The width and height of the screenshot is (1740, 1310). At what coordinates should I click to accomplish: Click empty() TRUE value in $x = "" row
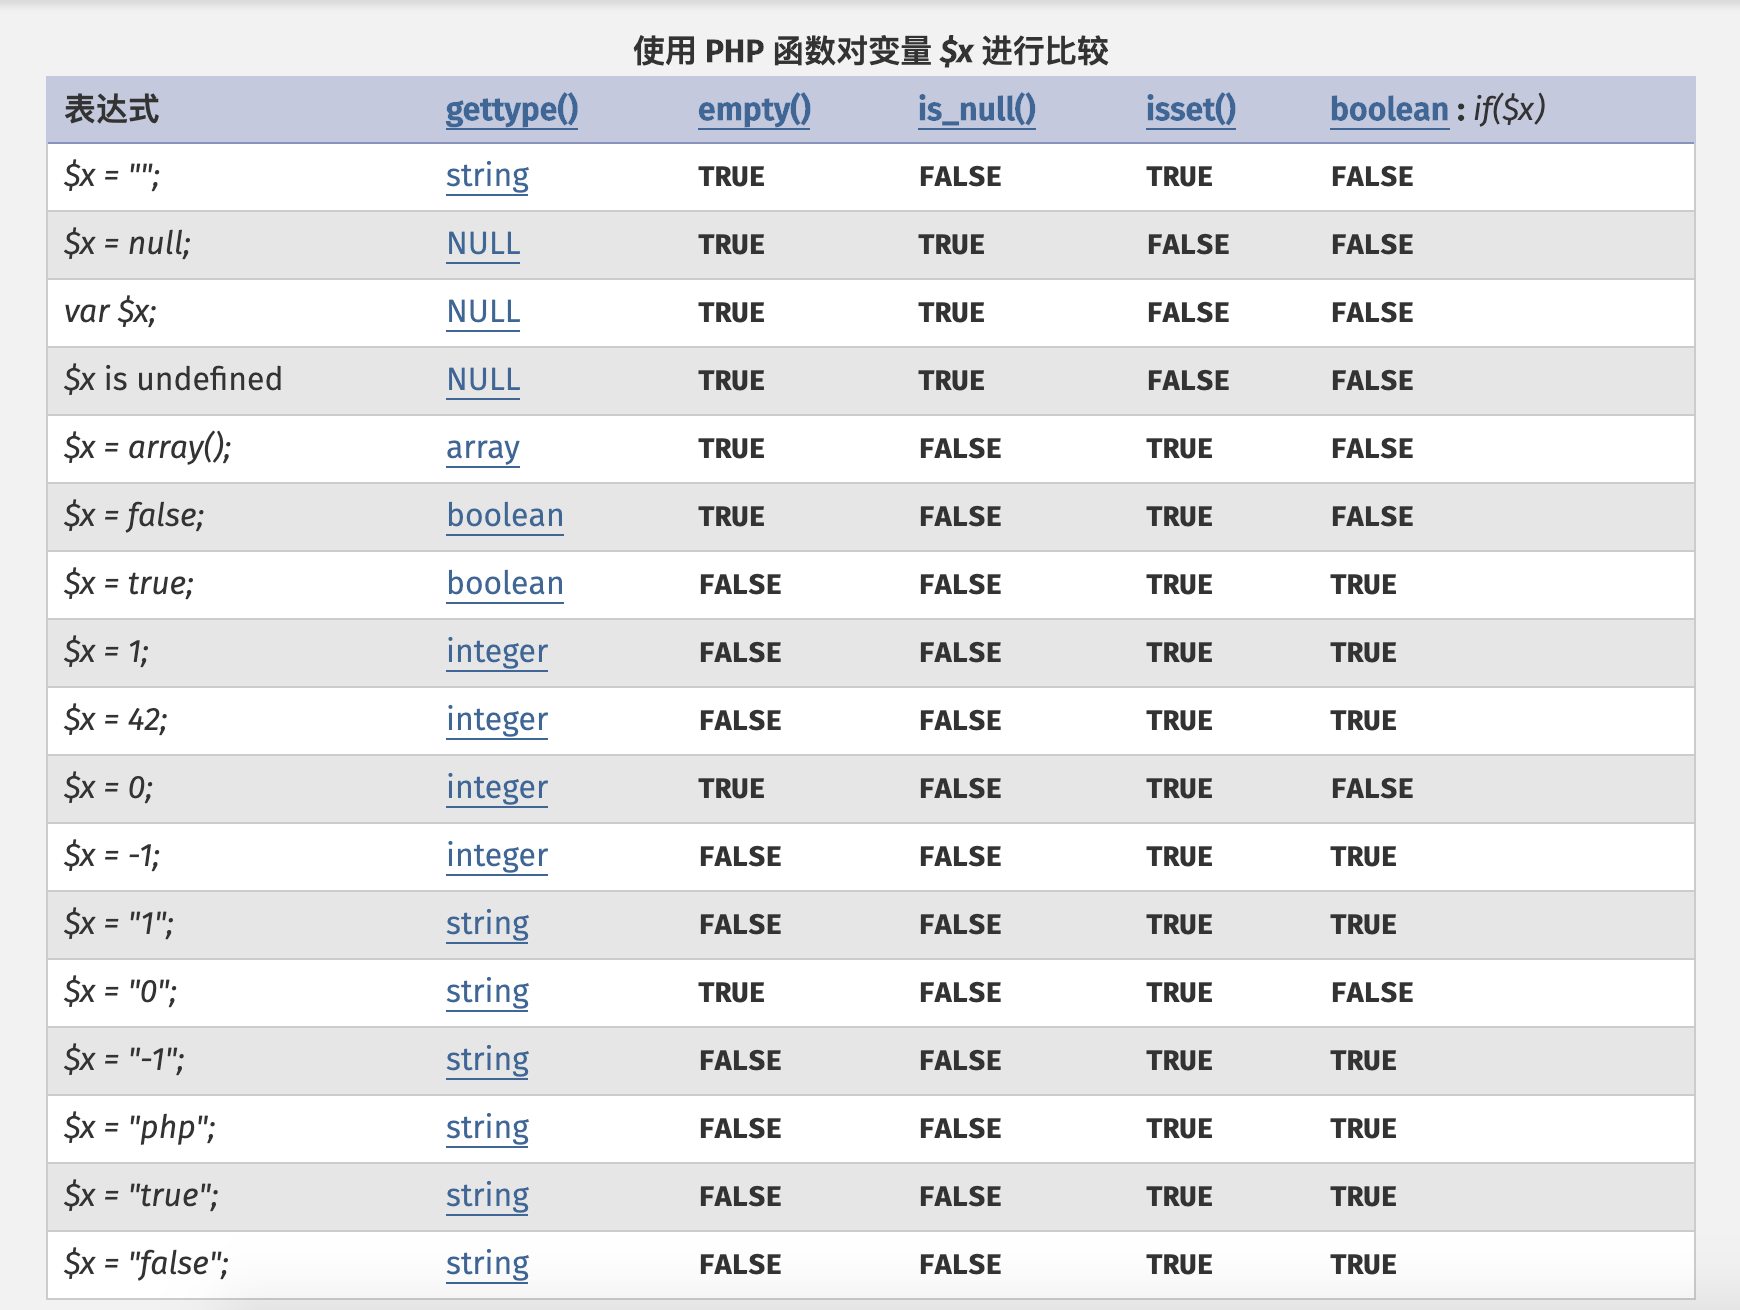pyautogui.click(x=731, y=177)
